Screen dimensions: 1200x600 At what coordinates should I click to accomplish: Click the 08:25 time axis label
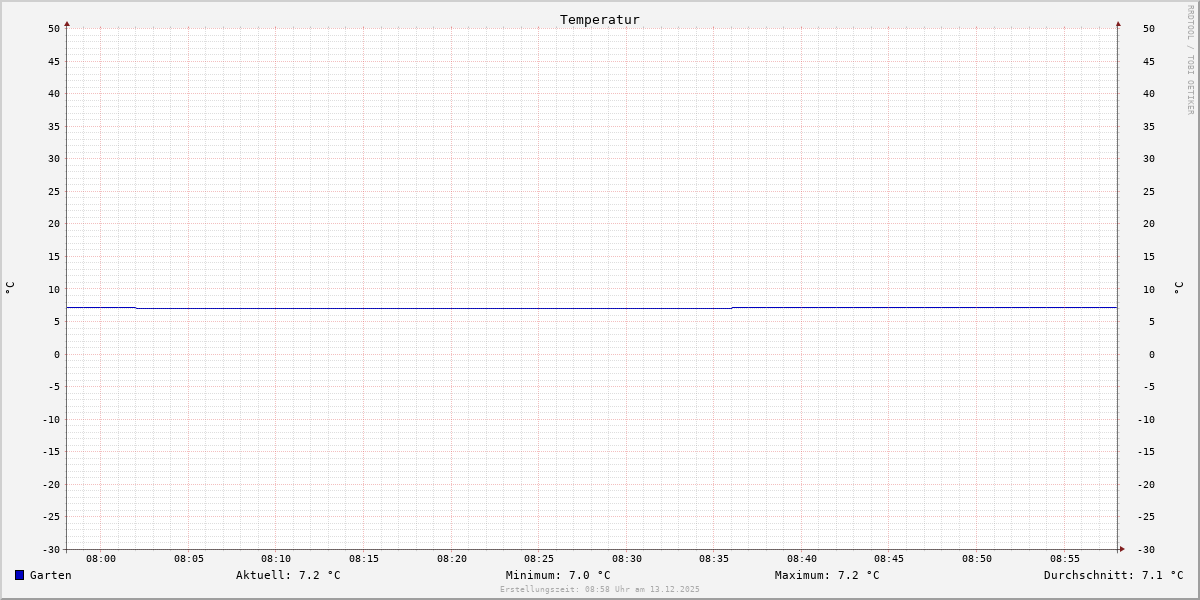pos(539,559)
